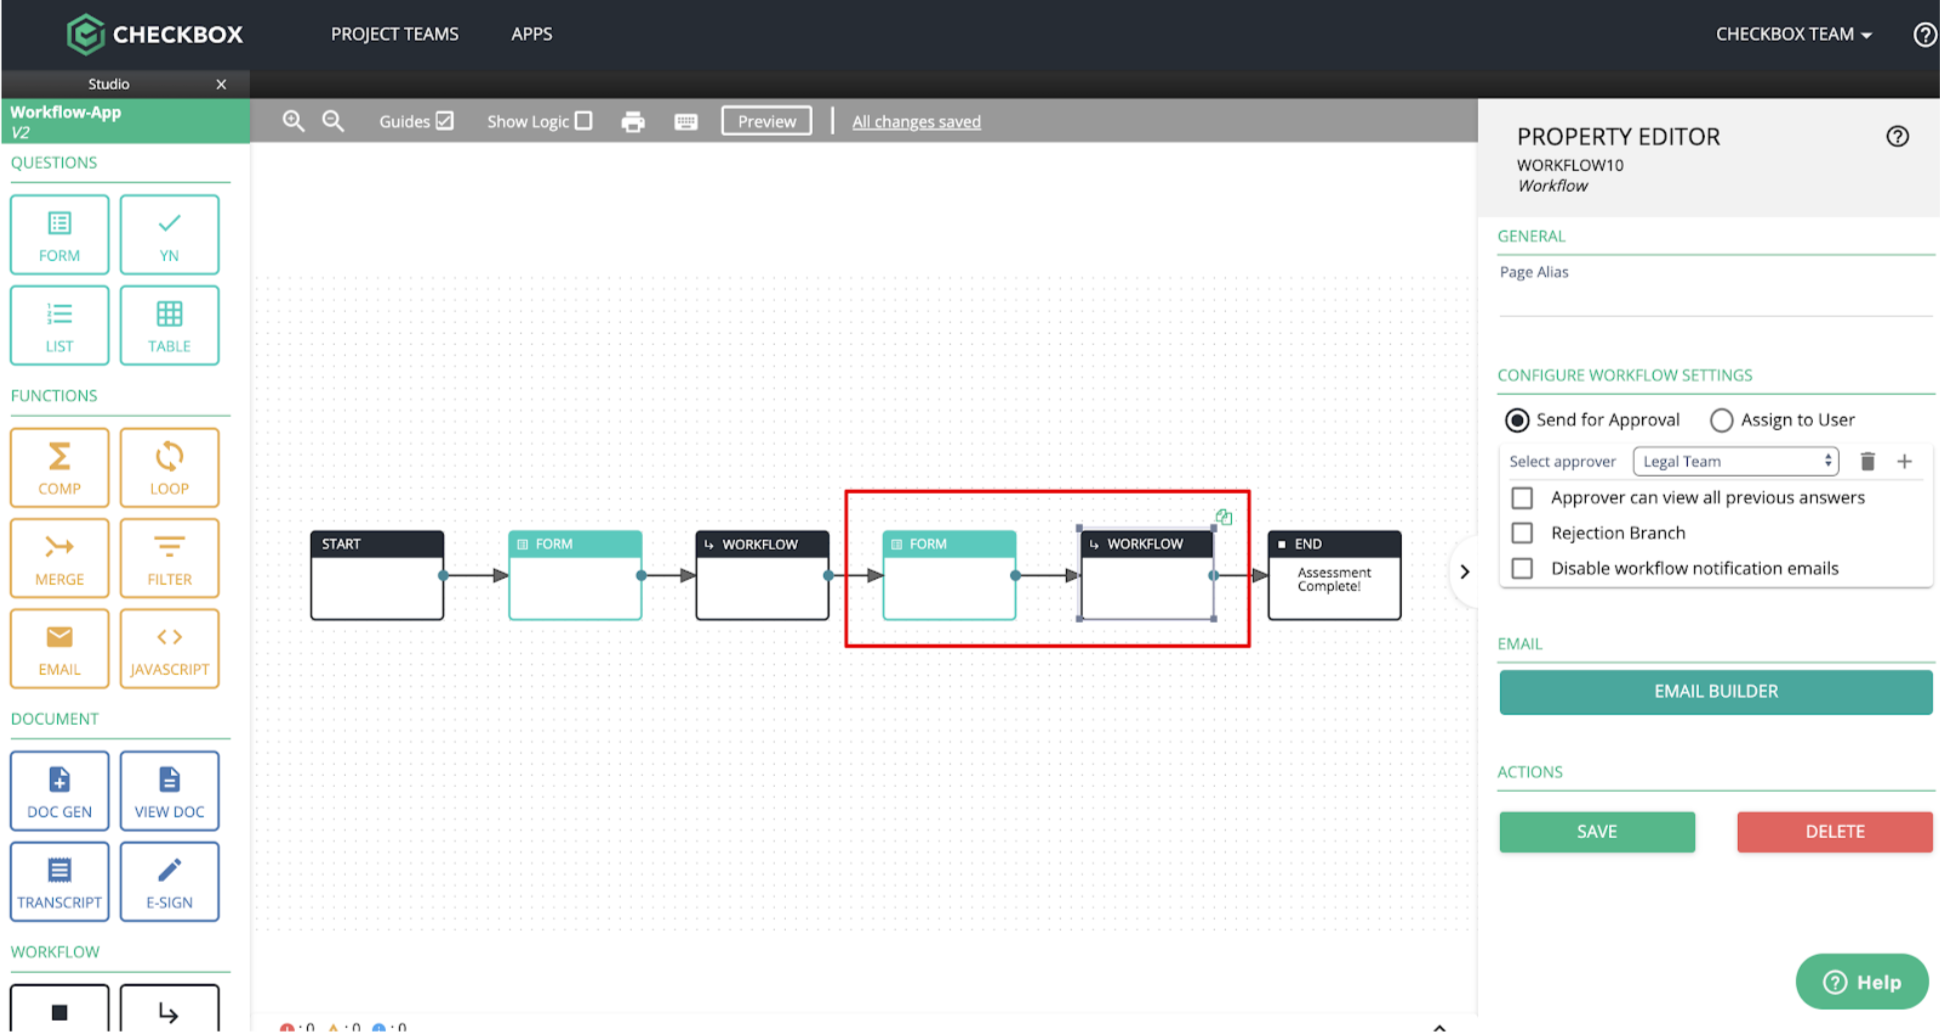The height and width of the screenshot is (1036, 1940).
Task: Open the Help chat widget
Action: point(1862,982)
